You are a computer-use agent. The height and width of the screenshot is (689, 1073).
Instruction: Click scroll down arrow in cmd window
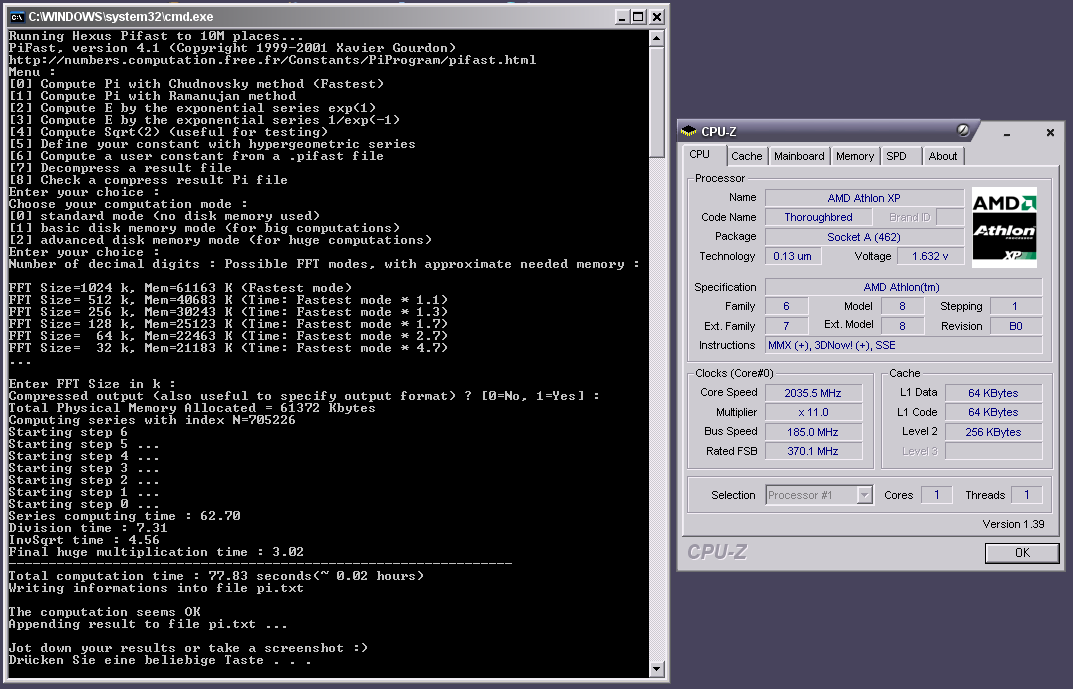pos(656,669)
